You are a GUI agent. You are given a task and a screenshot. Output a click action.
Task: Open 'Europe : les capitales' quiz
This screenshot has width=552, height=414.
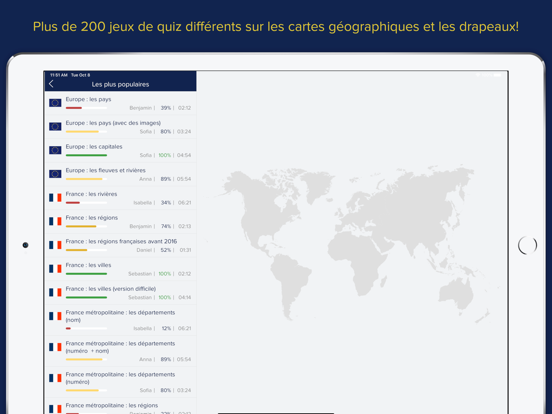[x=120, y=151]
